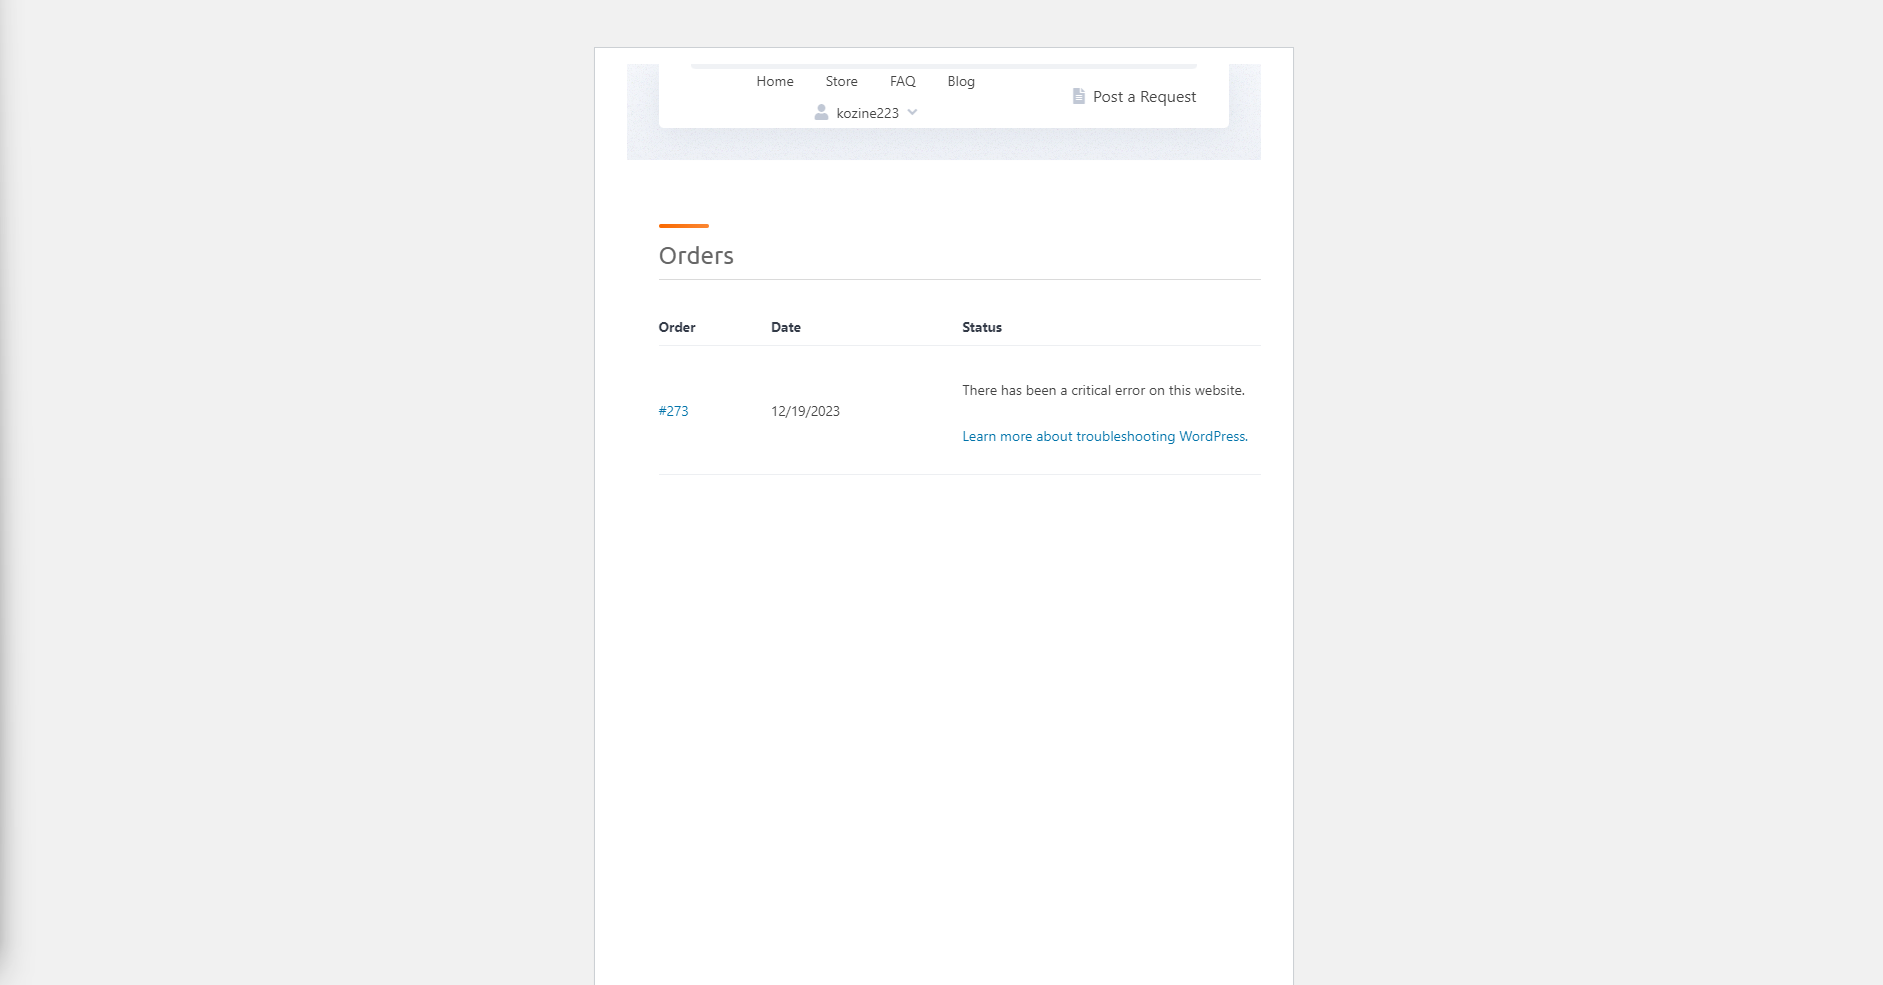Go to the Store page
The height and width of the screenshot is (985, 1883).
pyautogui.click(x=841, y=81)
